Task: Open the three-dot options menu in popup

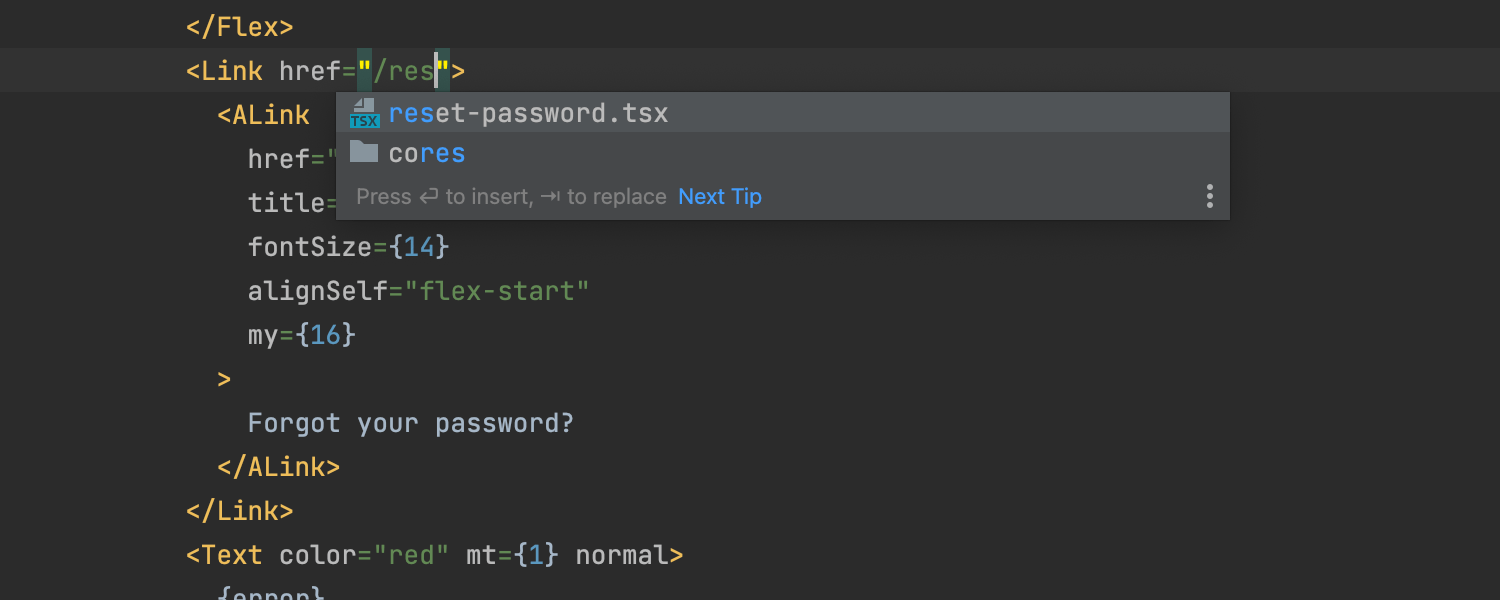Action: click(1209, 196)
